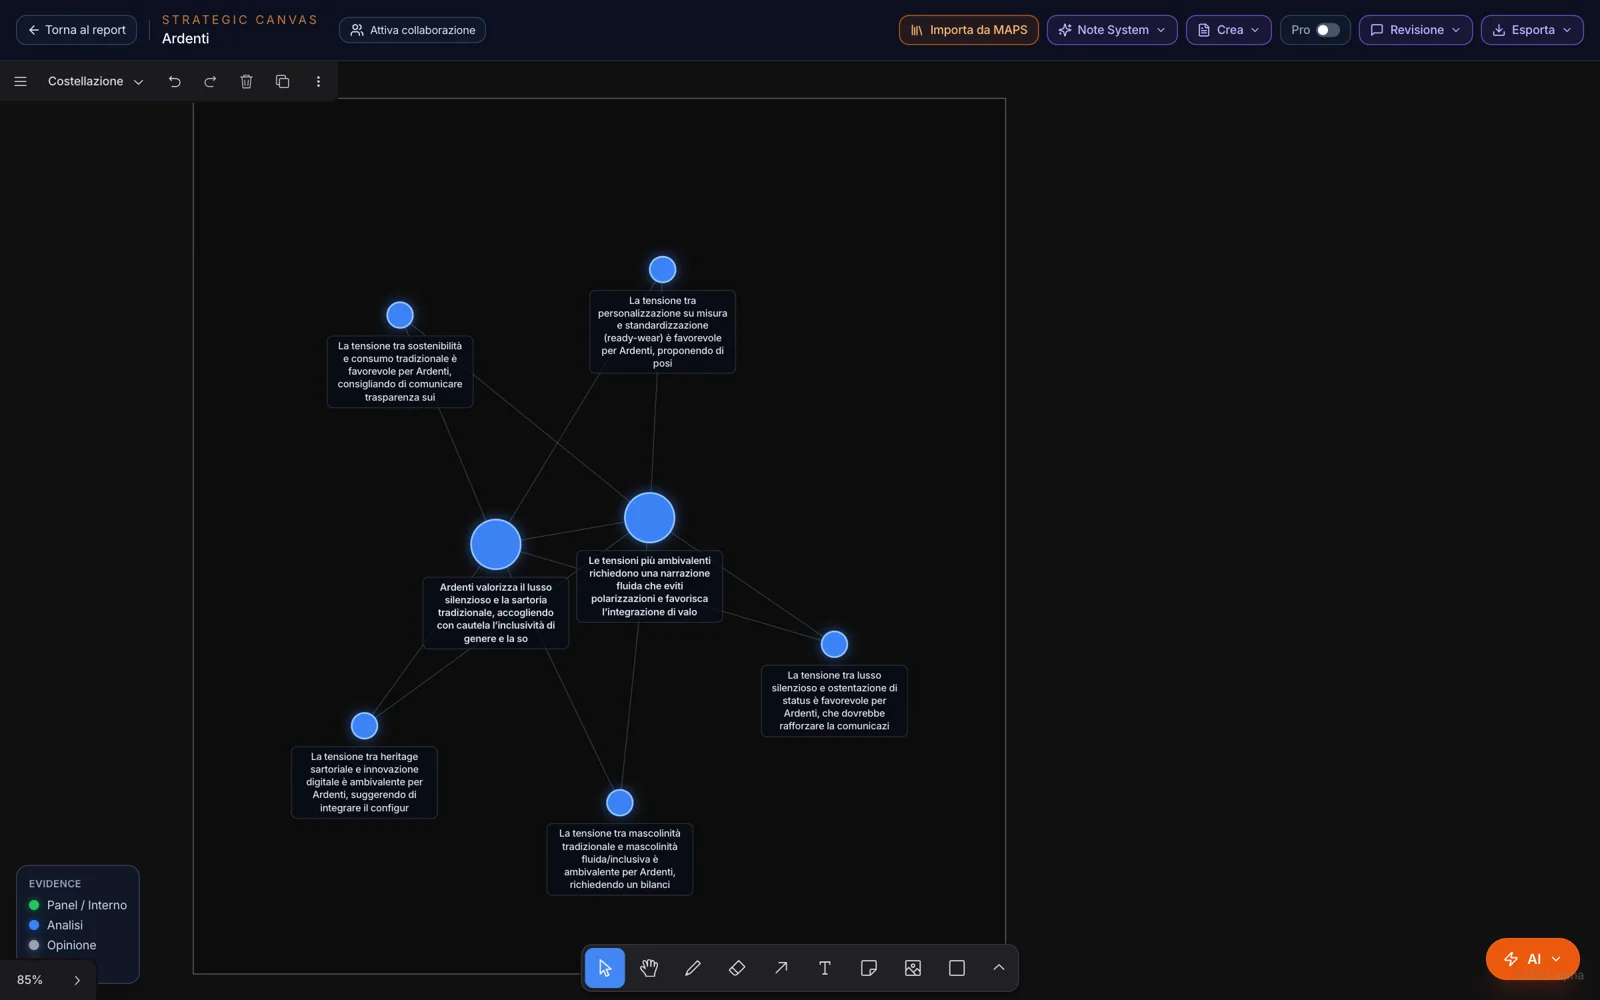The height and width of the screenshot is (1000, 1600).
Task: Select node above 'Ardenti valorizza il lusso' label
Action: (496, 545)
